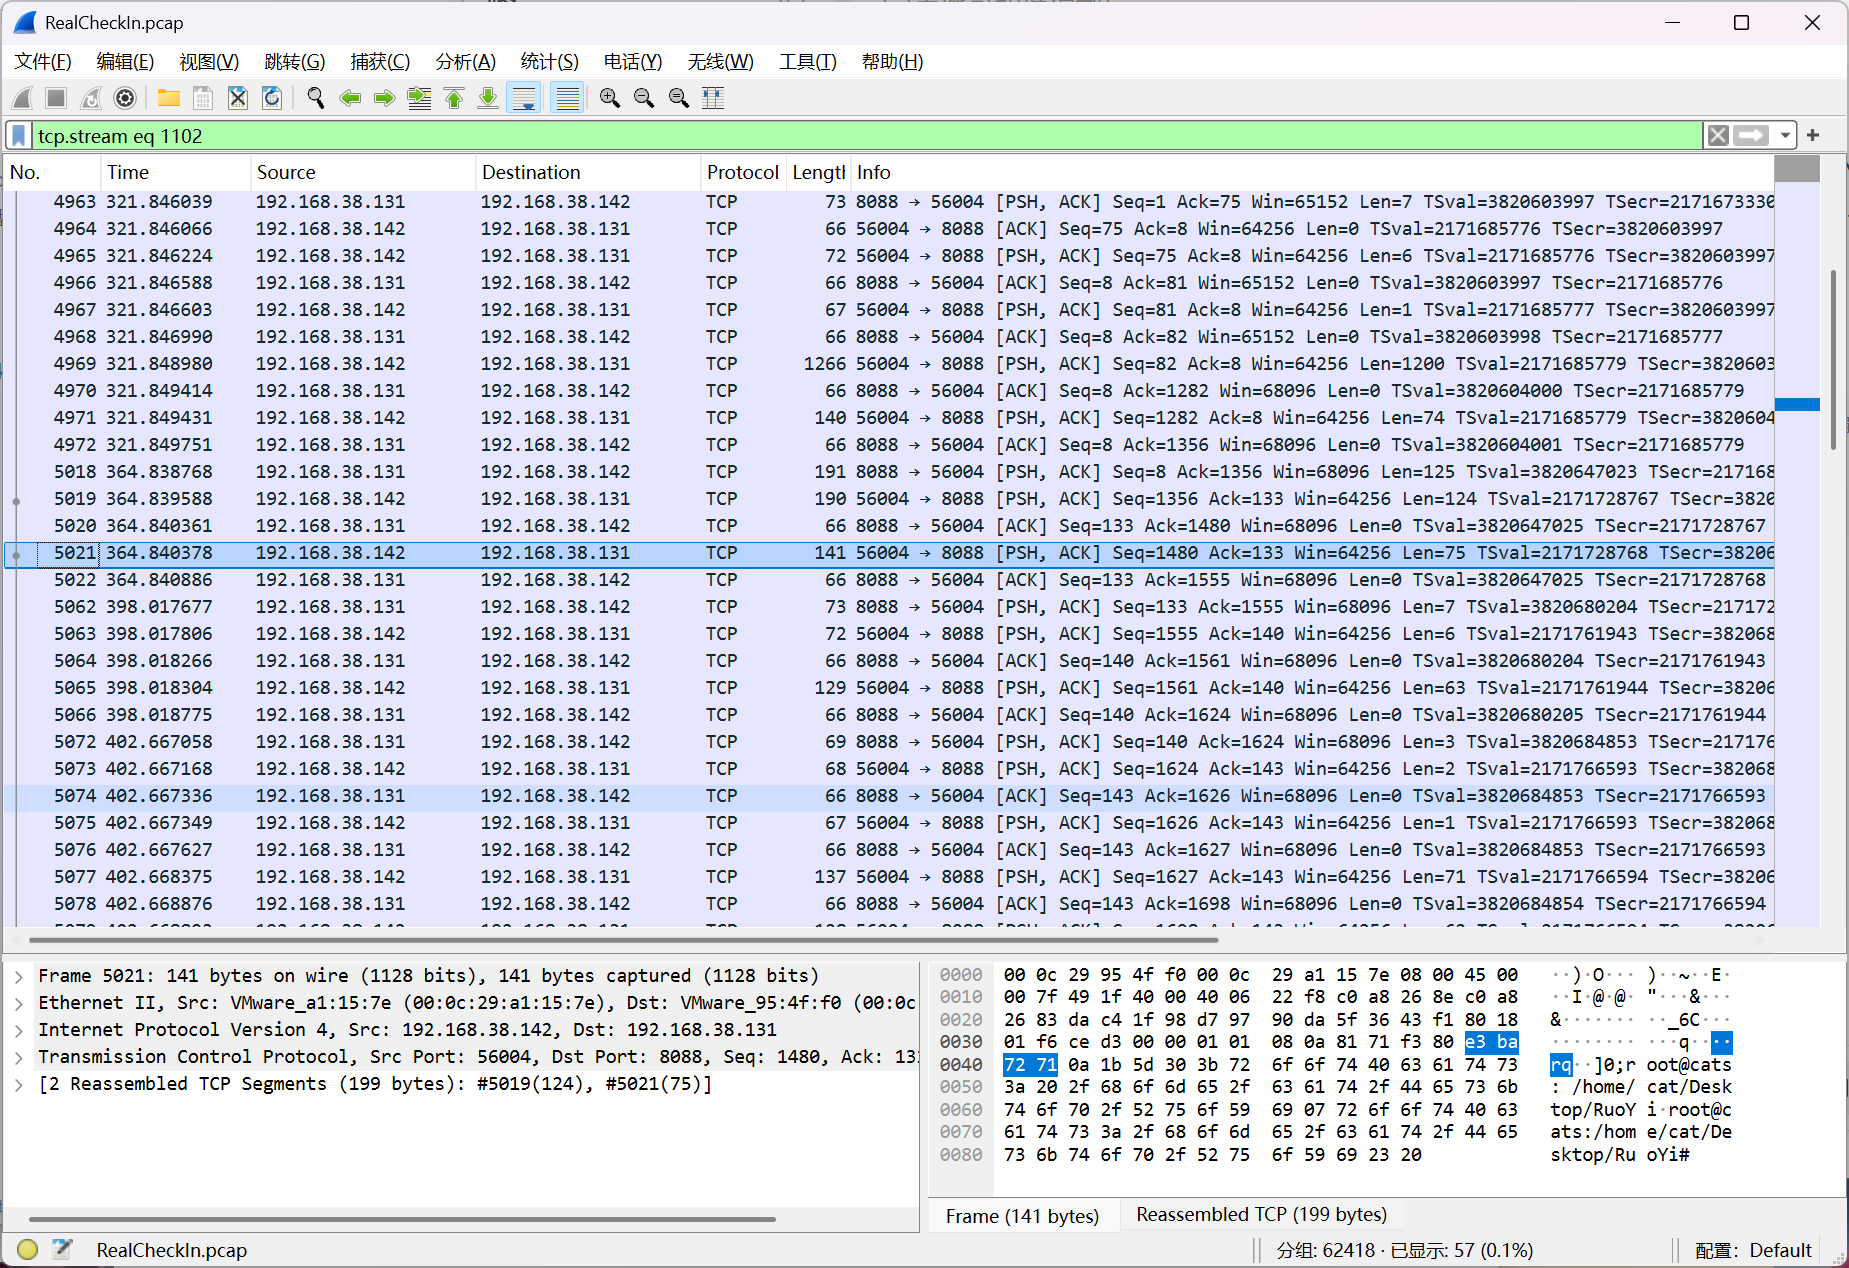Viewport: 1849px width, 1268px height.
Task: Open the 视图(V) menu
Action: pyautogui.click(x=209, y=62)
